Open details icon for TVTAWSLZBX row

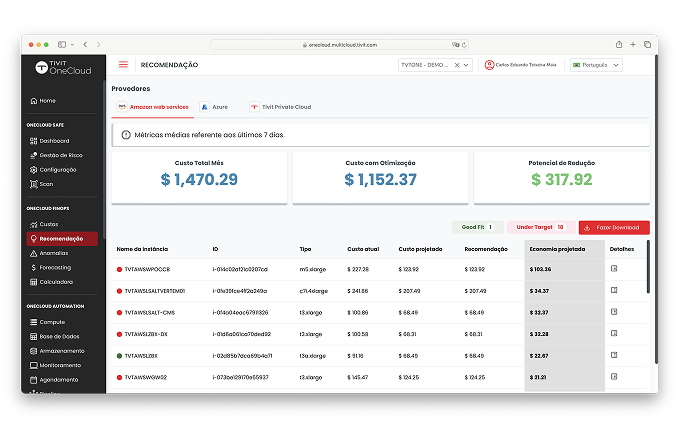coord(615,355)
